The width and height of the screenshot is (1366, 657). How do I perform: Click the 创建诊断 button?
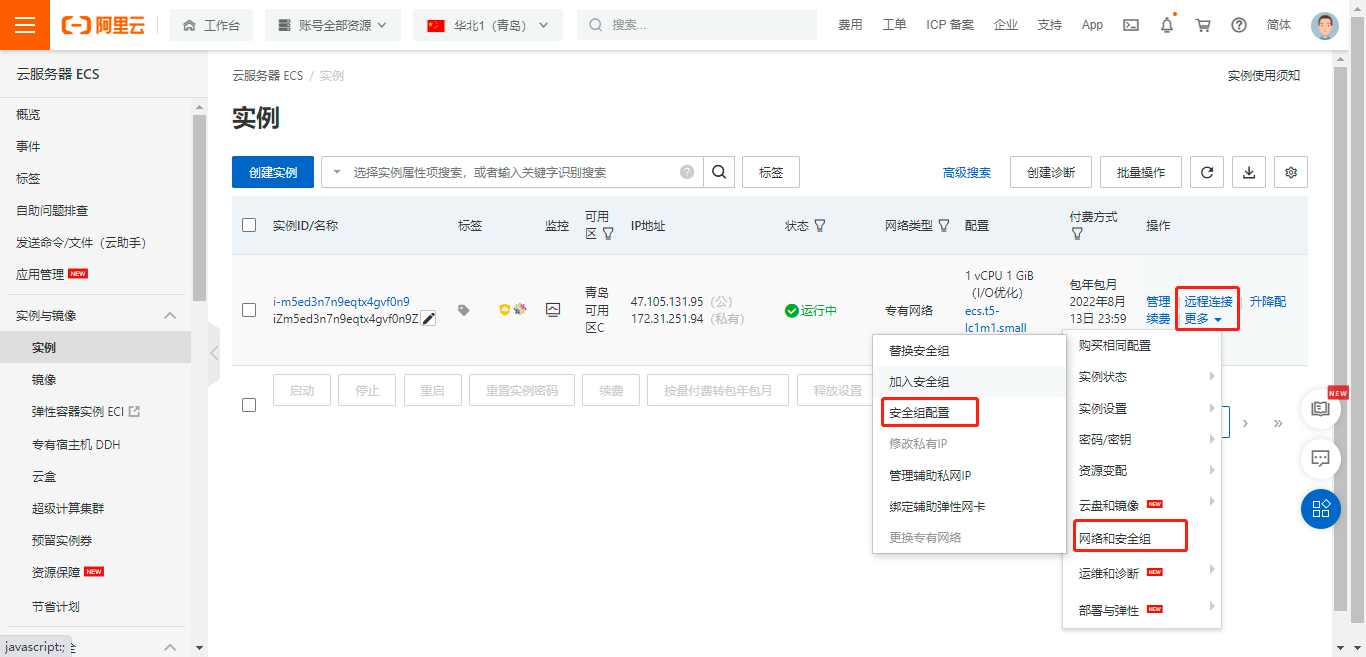(x=1051, y=172)
